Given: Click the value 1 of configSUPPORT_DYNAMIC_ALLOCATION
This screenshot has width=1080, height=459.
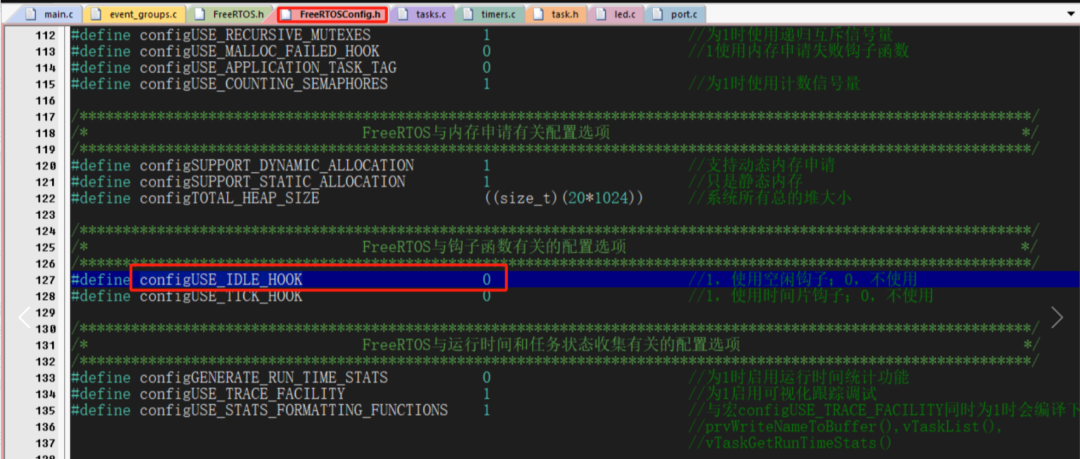Looking at the screenshot, I should pos(486,165).
